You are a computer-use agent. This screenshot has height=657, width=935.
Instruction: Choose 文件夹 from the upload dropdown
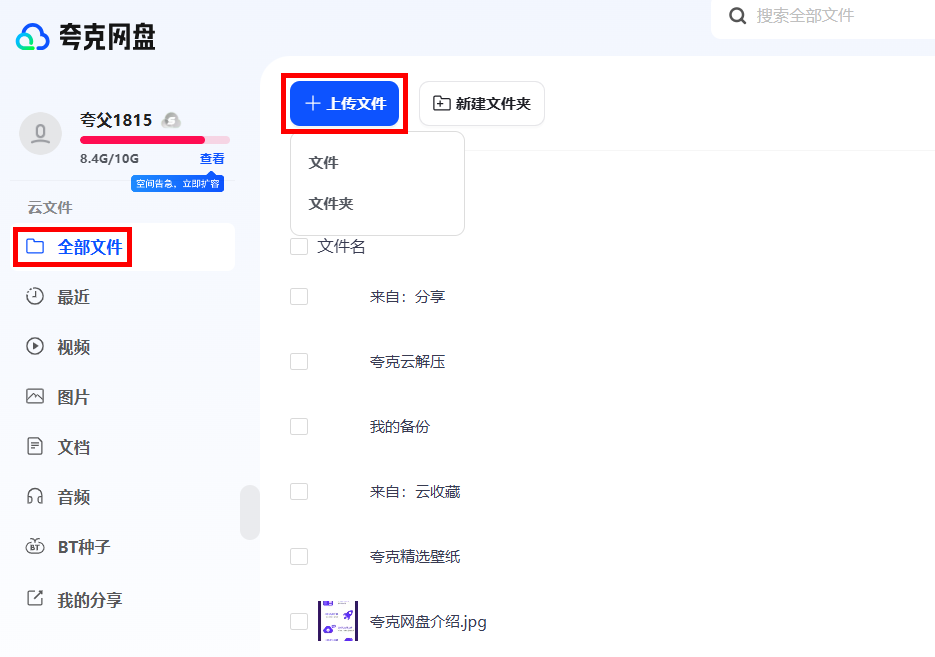pos(331,204)
